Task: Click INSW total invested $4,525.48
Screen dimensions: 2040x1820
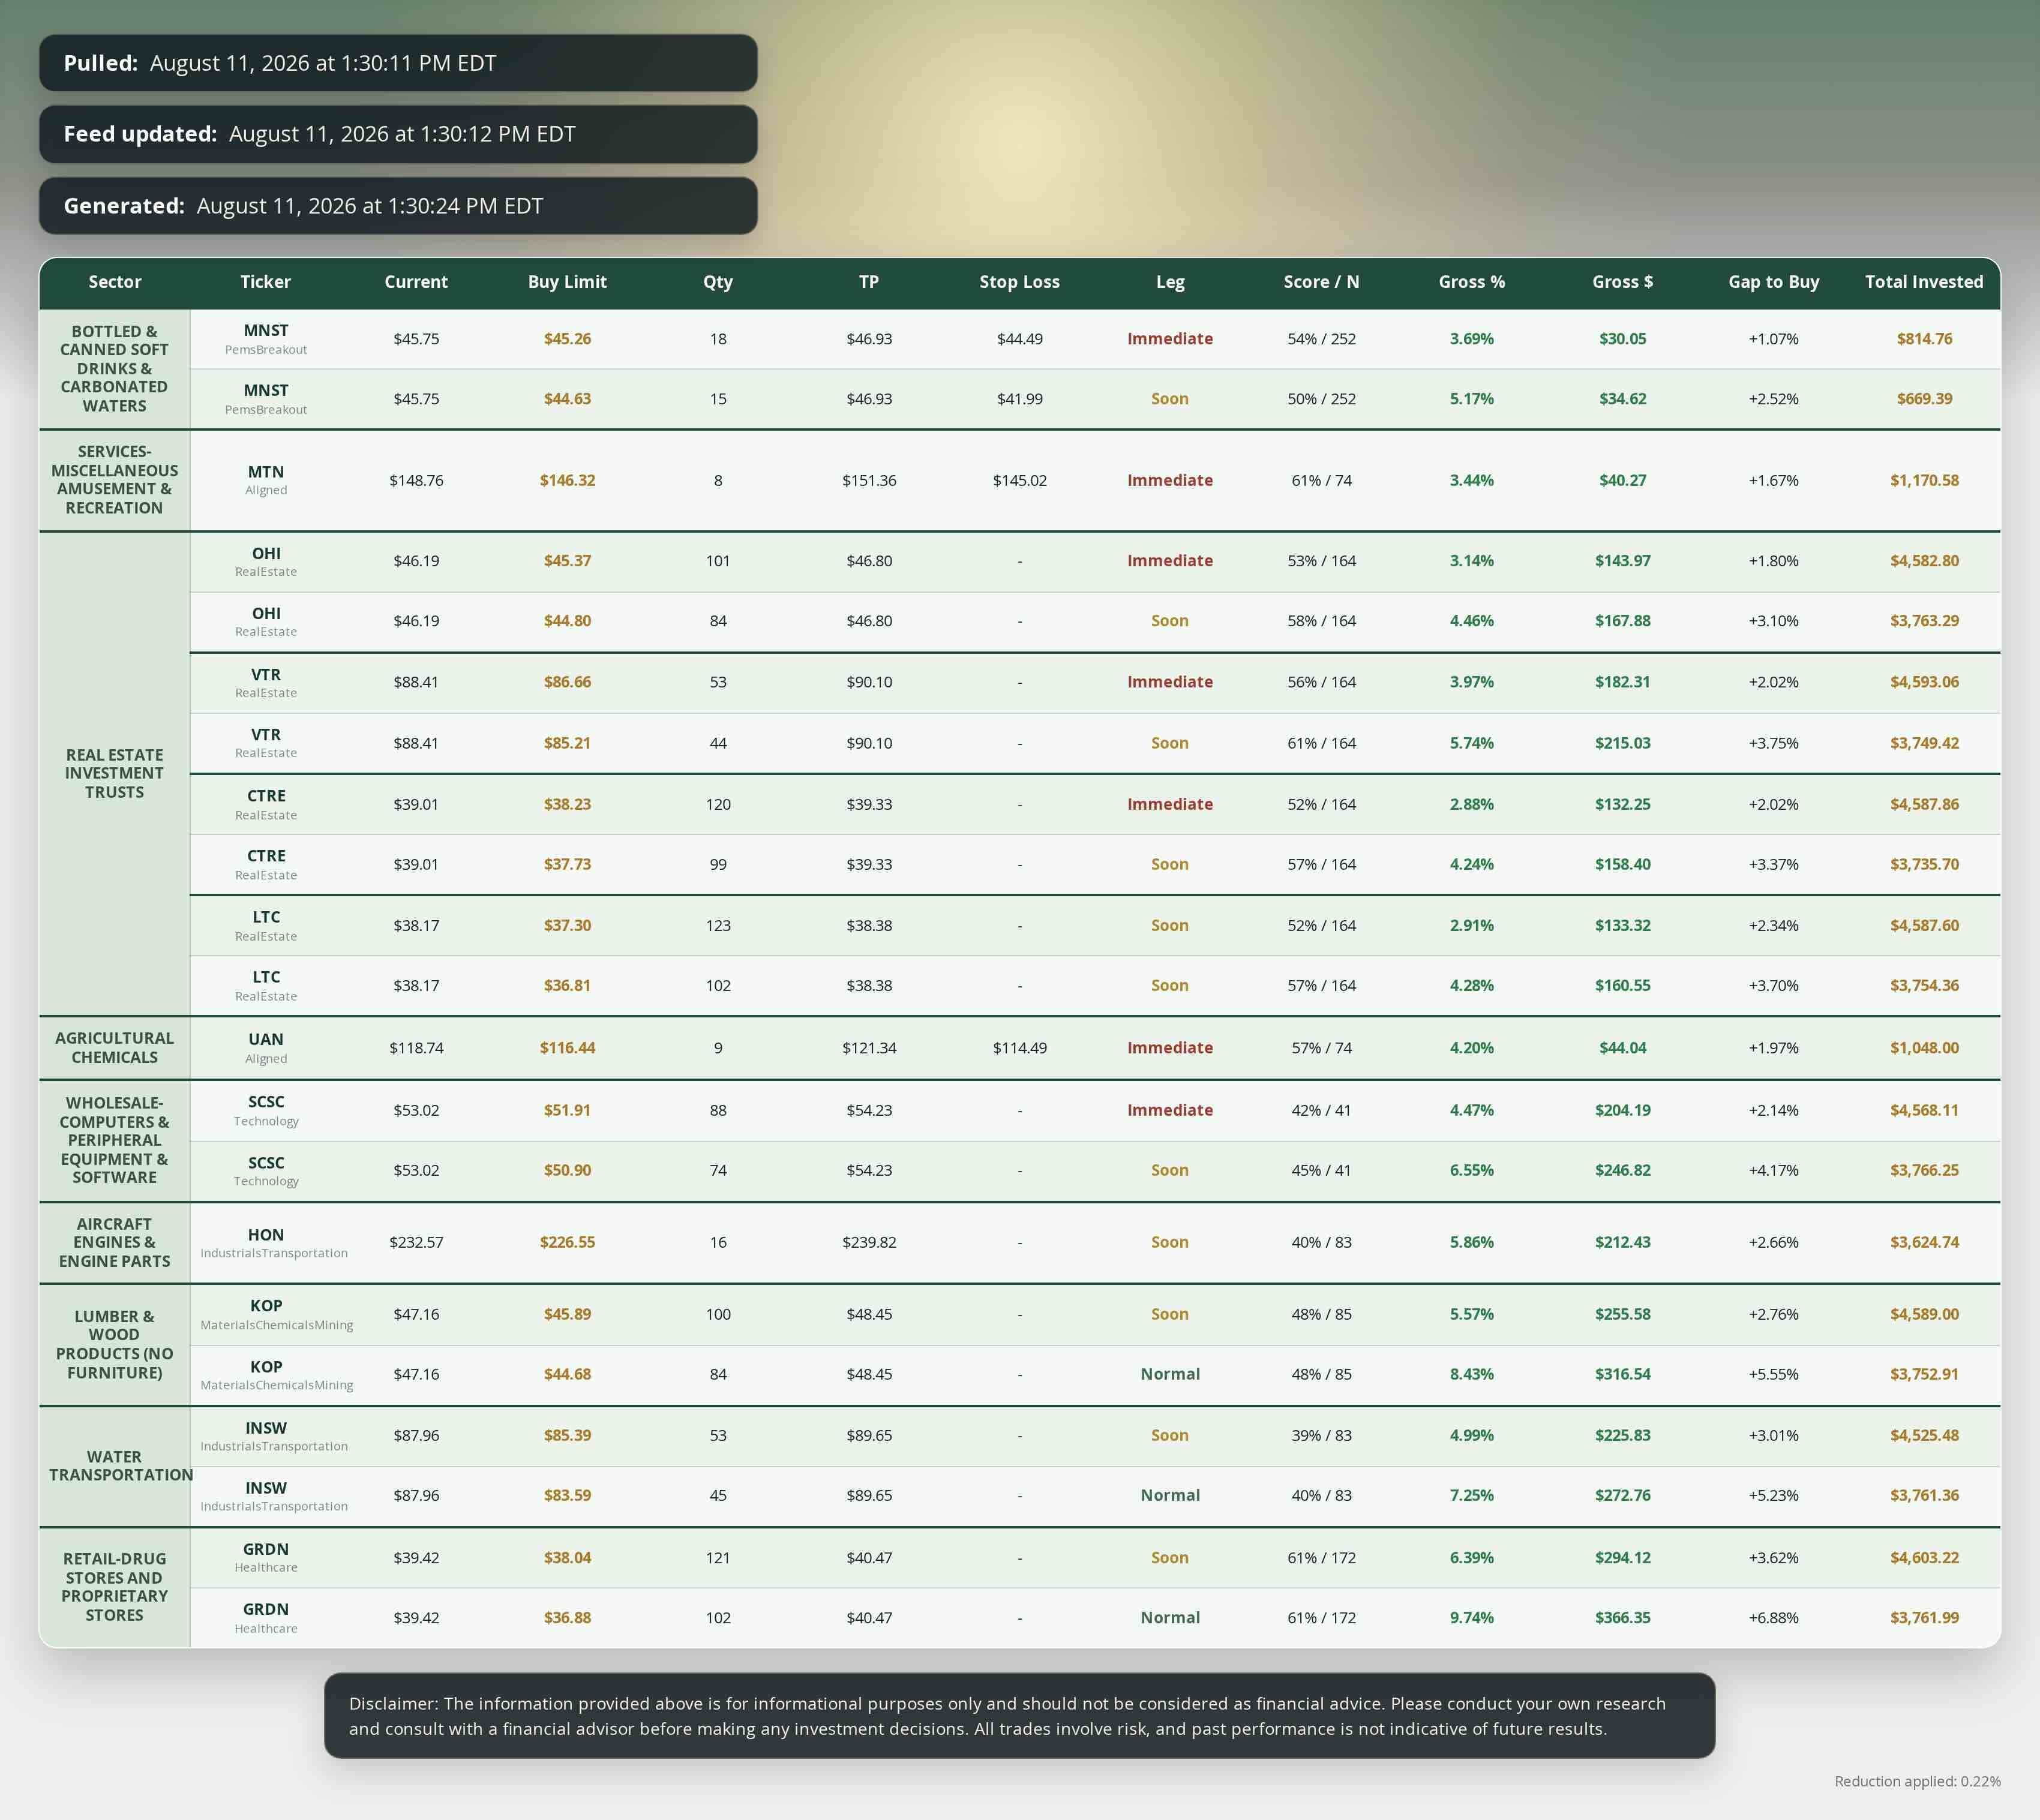Action: click(x=1924, y=1435)
